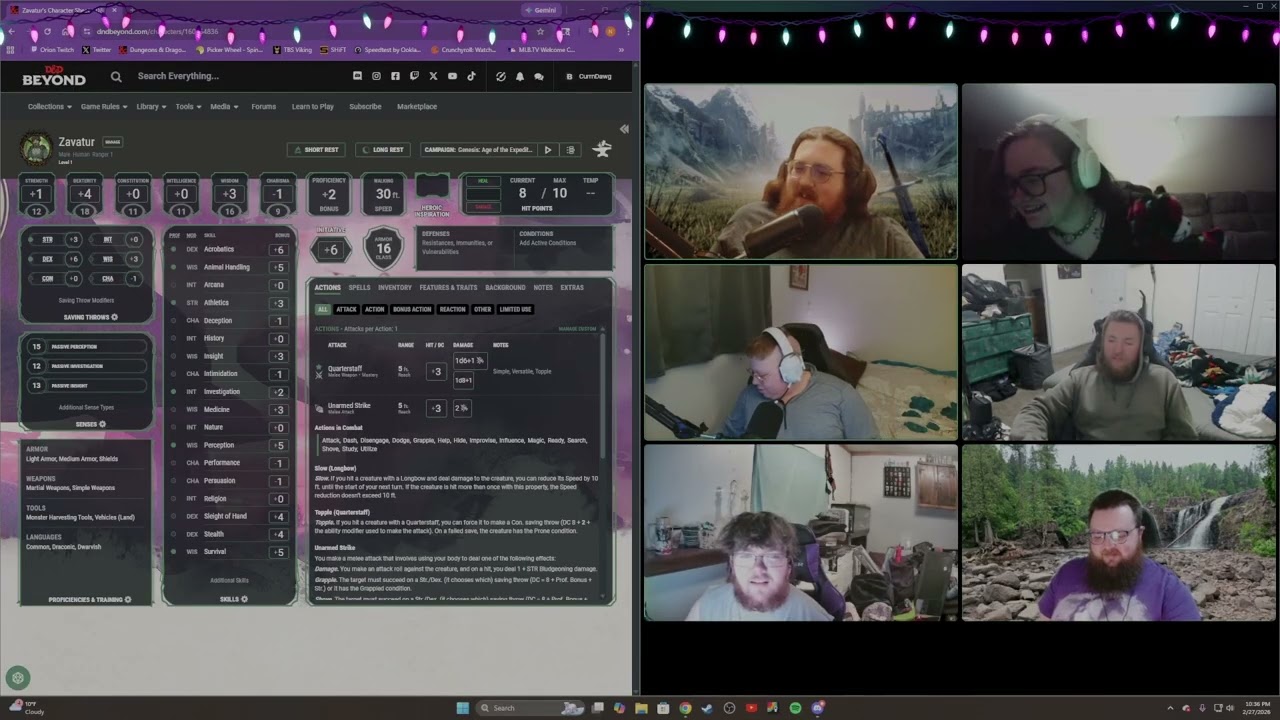Filter actions by Limited Use
Viewport: 1280px width, 720px height.
point(515,310)
